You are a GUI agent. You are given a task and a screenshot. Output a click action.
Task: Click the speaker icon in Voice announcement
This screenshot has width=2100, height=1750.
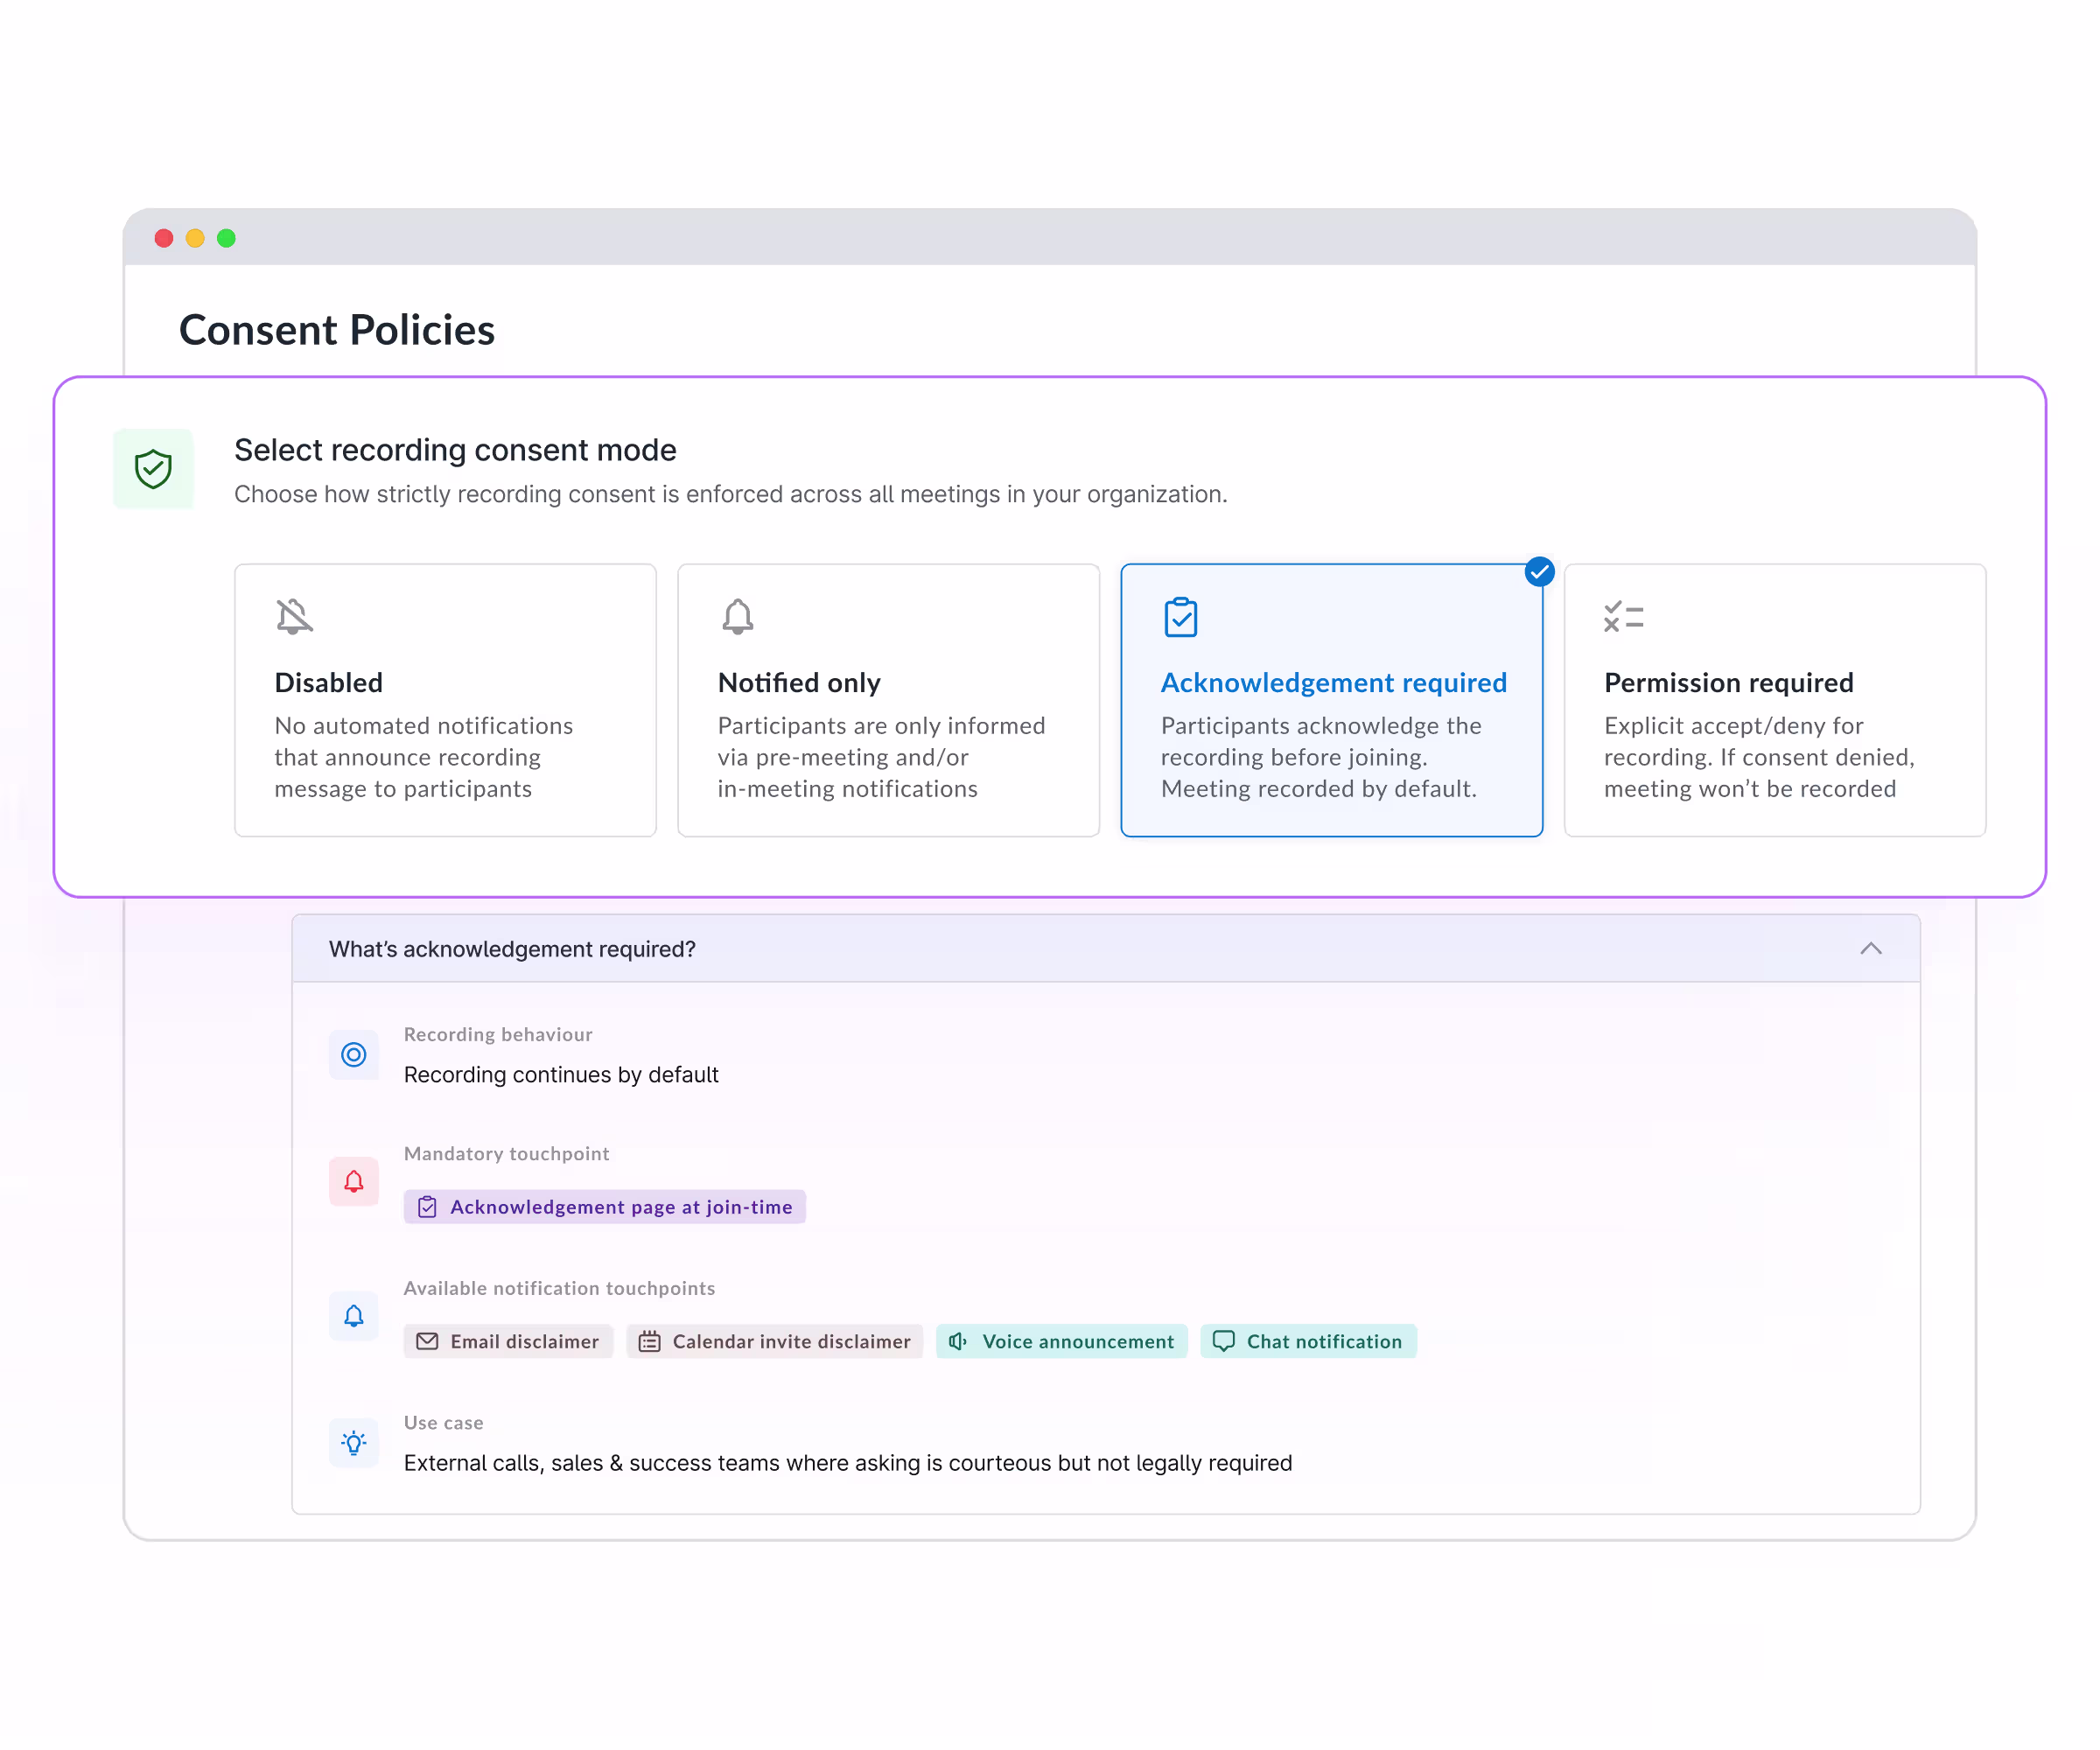pos(958,1342)
